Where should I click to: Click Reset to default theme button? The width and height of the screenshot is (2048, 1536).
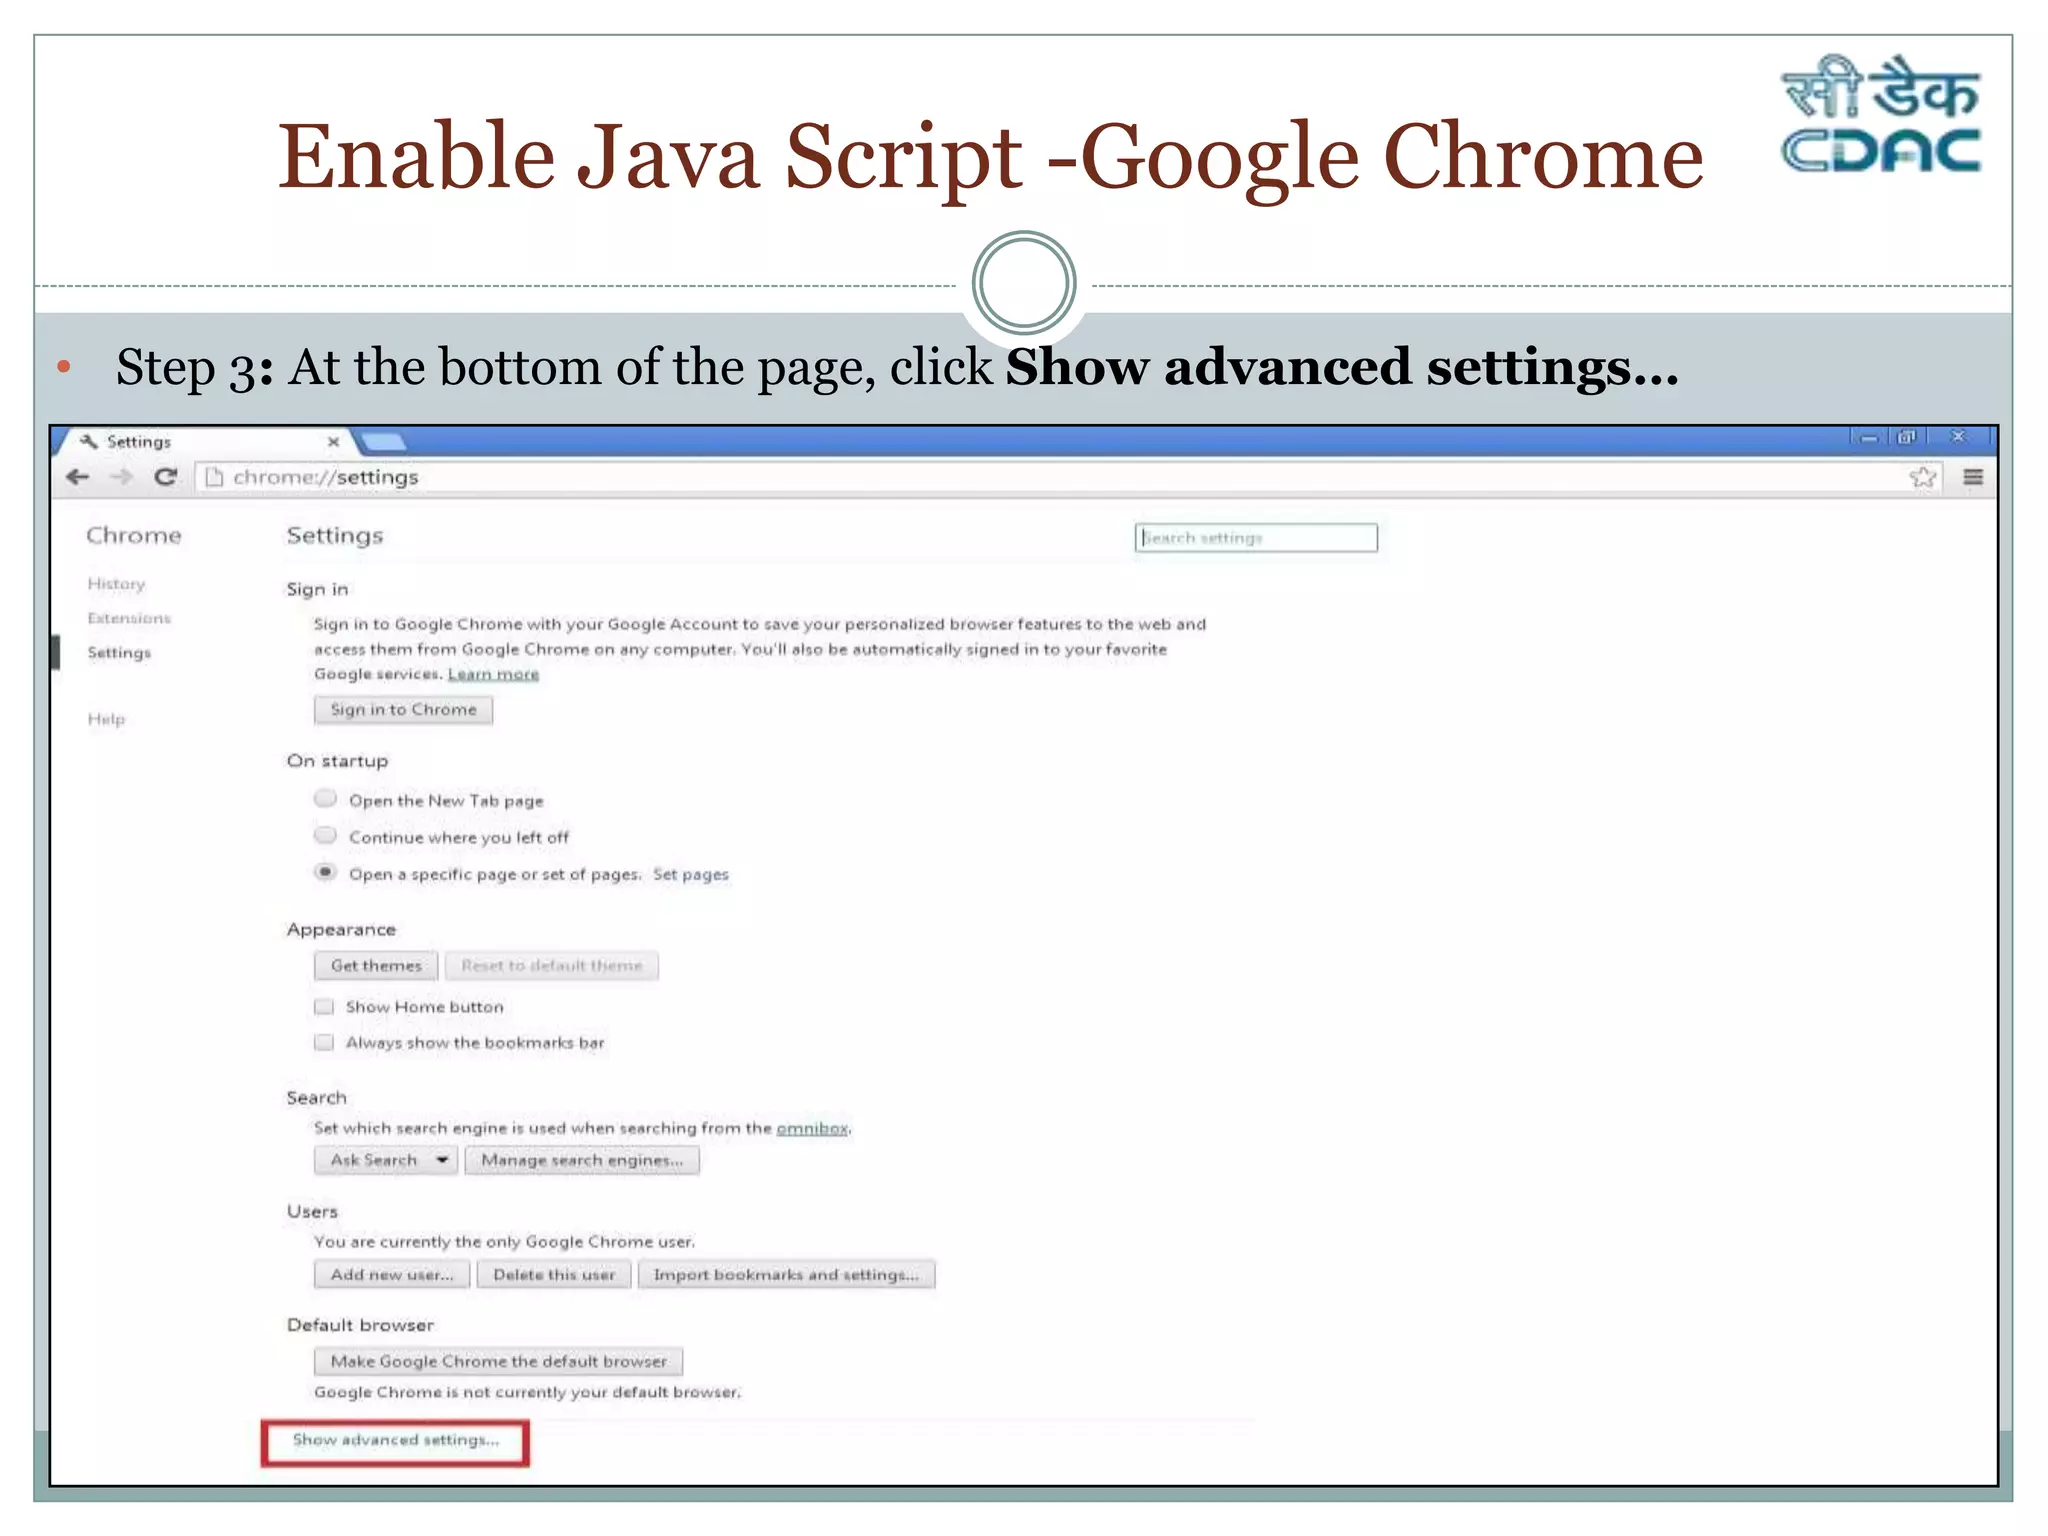click(552, 966)
